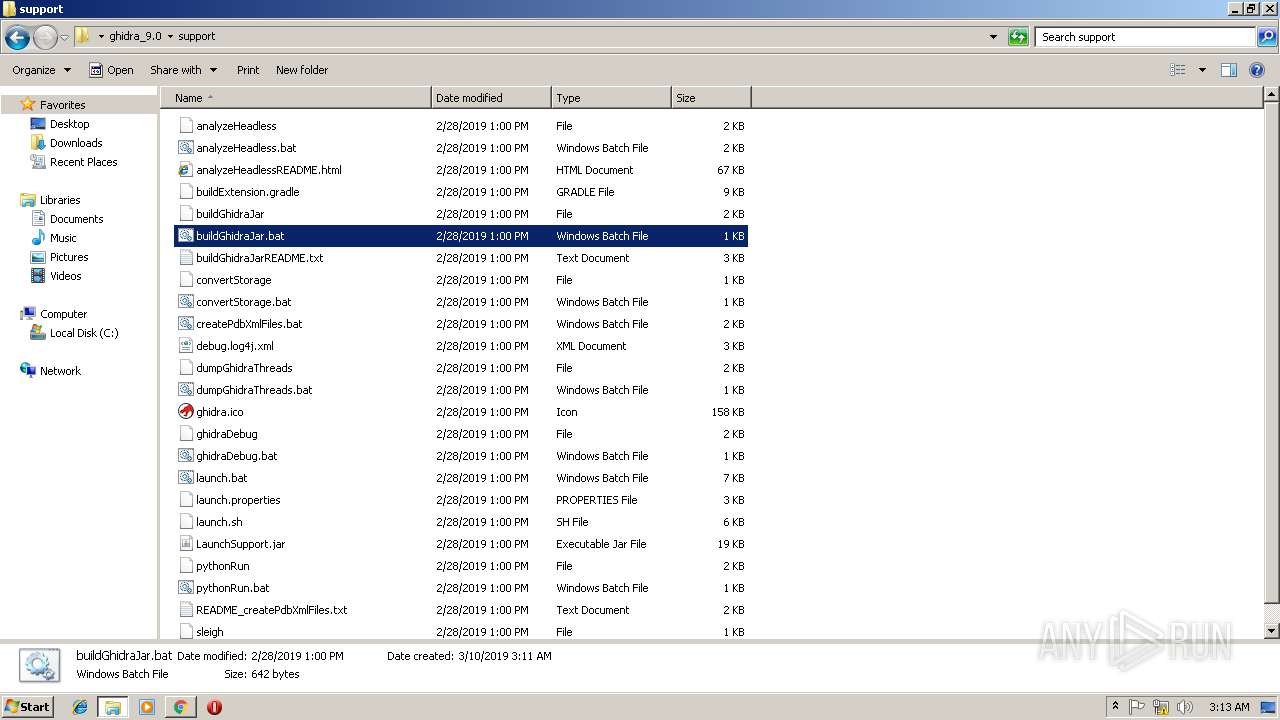This screenshot has height=720, width=1280.
Task: Select the dumpGhidraThreads.bat file name
Action: [254, 390]
